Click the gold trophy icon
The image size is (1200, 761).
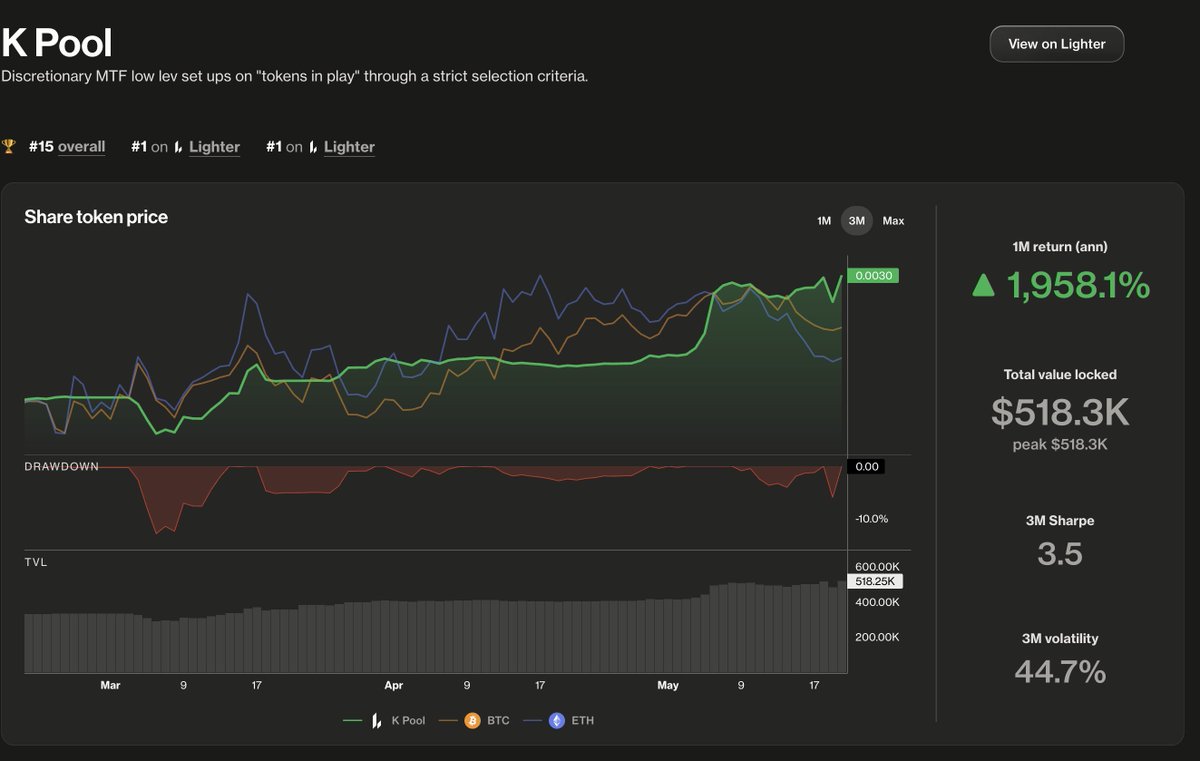point(9,147)
